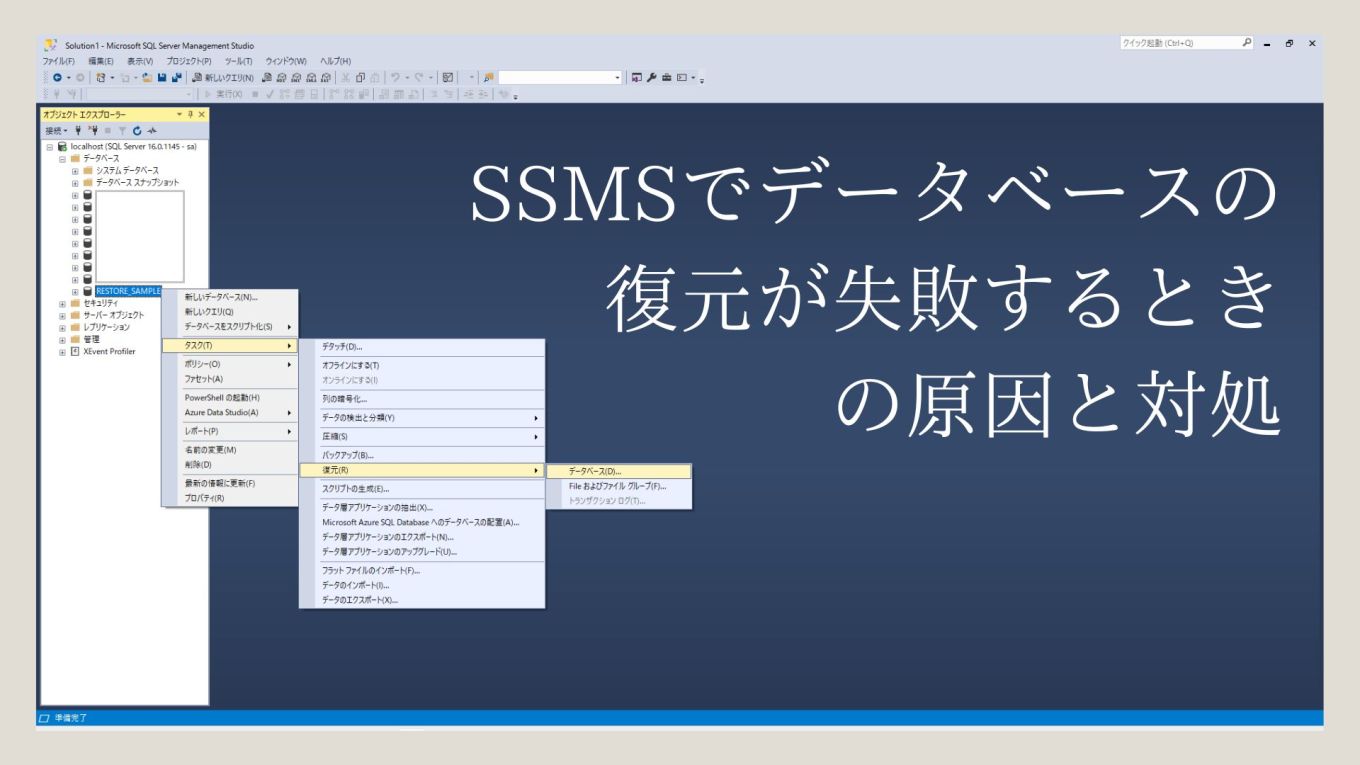Open the empty combo box in main toolbar
The height and width of the screenshot is (765, 1360).
(x=560, y=77)
